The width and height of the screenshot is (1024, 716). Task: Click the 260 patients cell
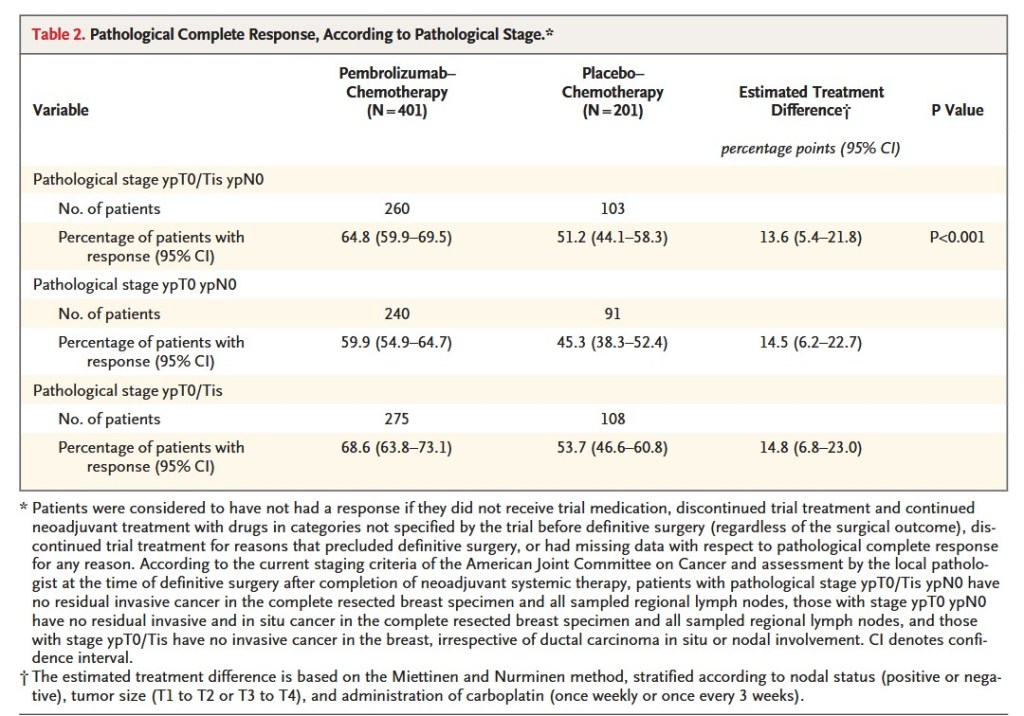coord(396,209)
